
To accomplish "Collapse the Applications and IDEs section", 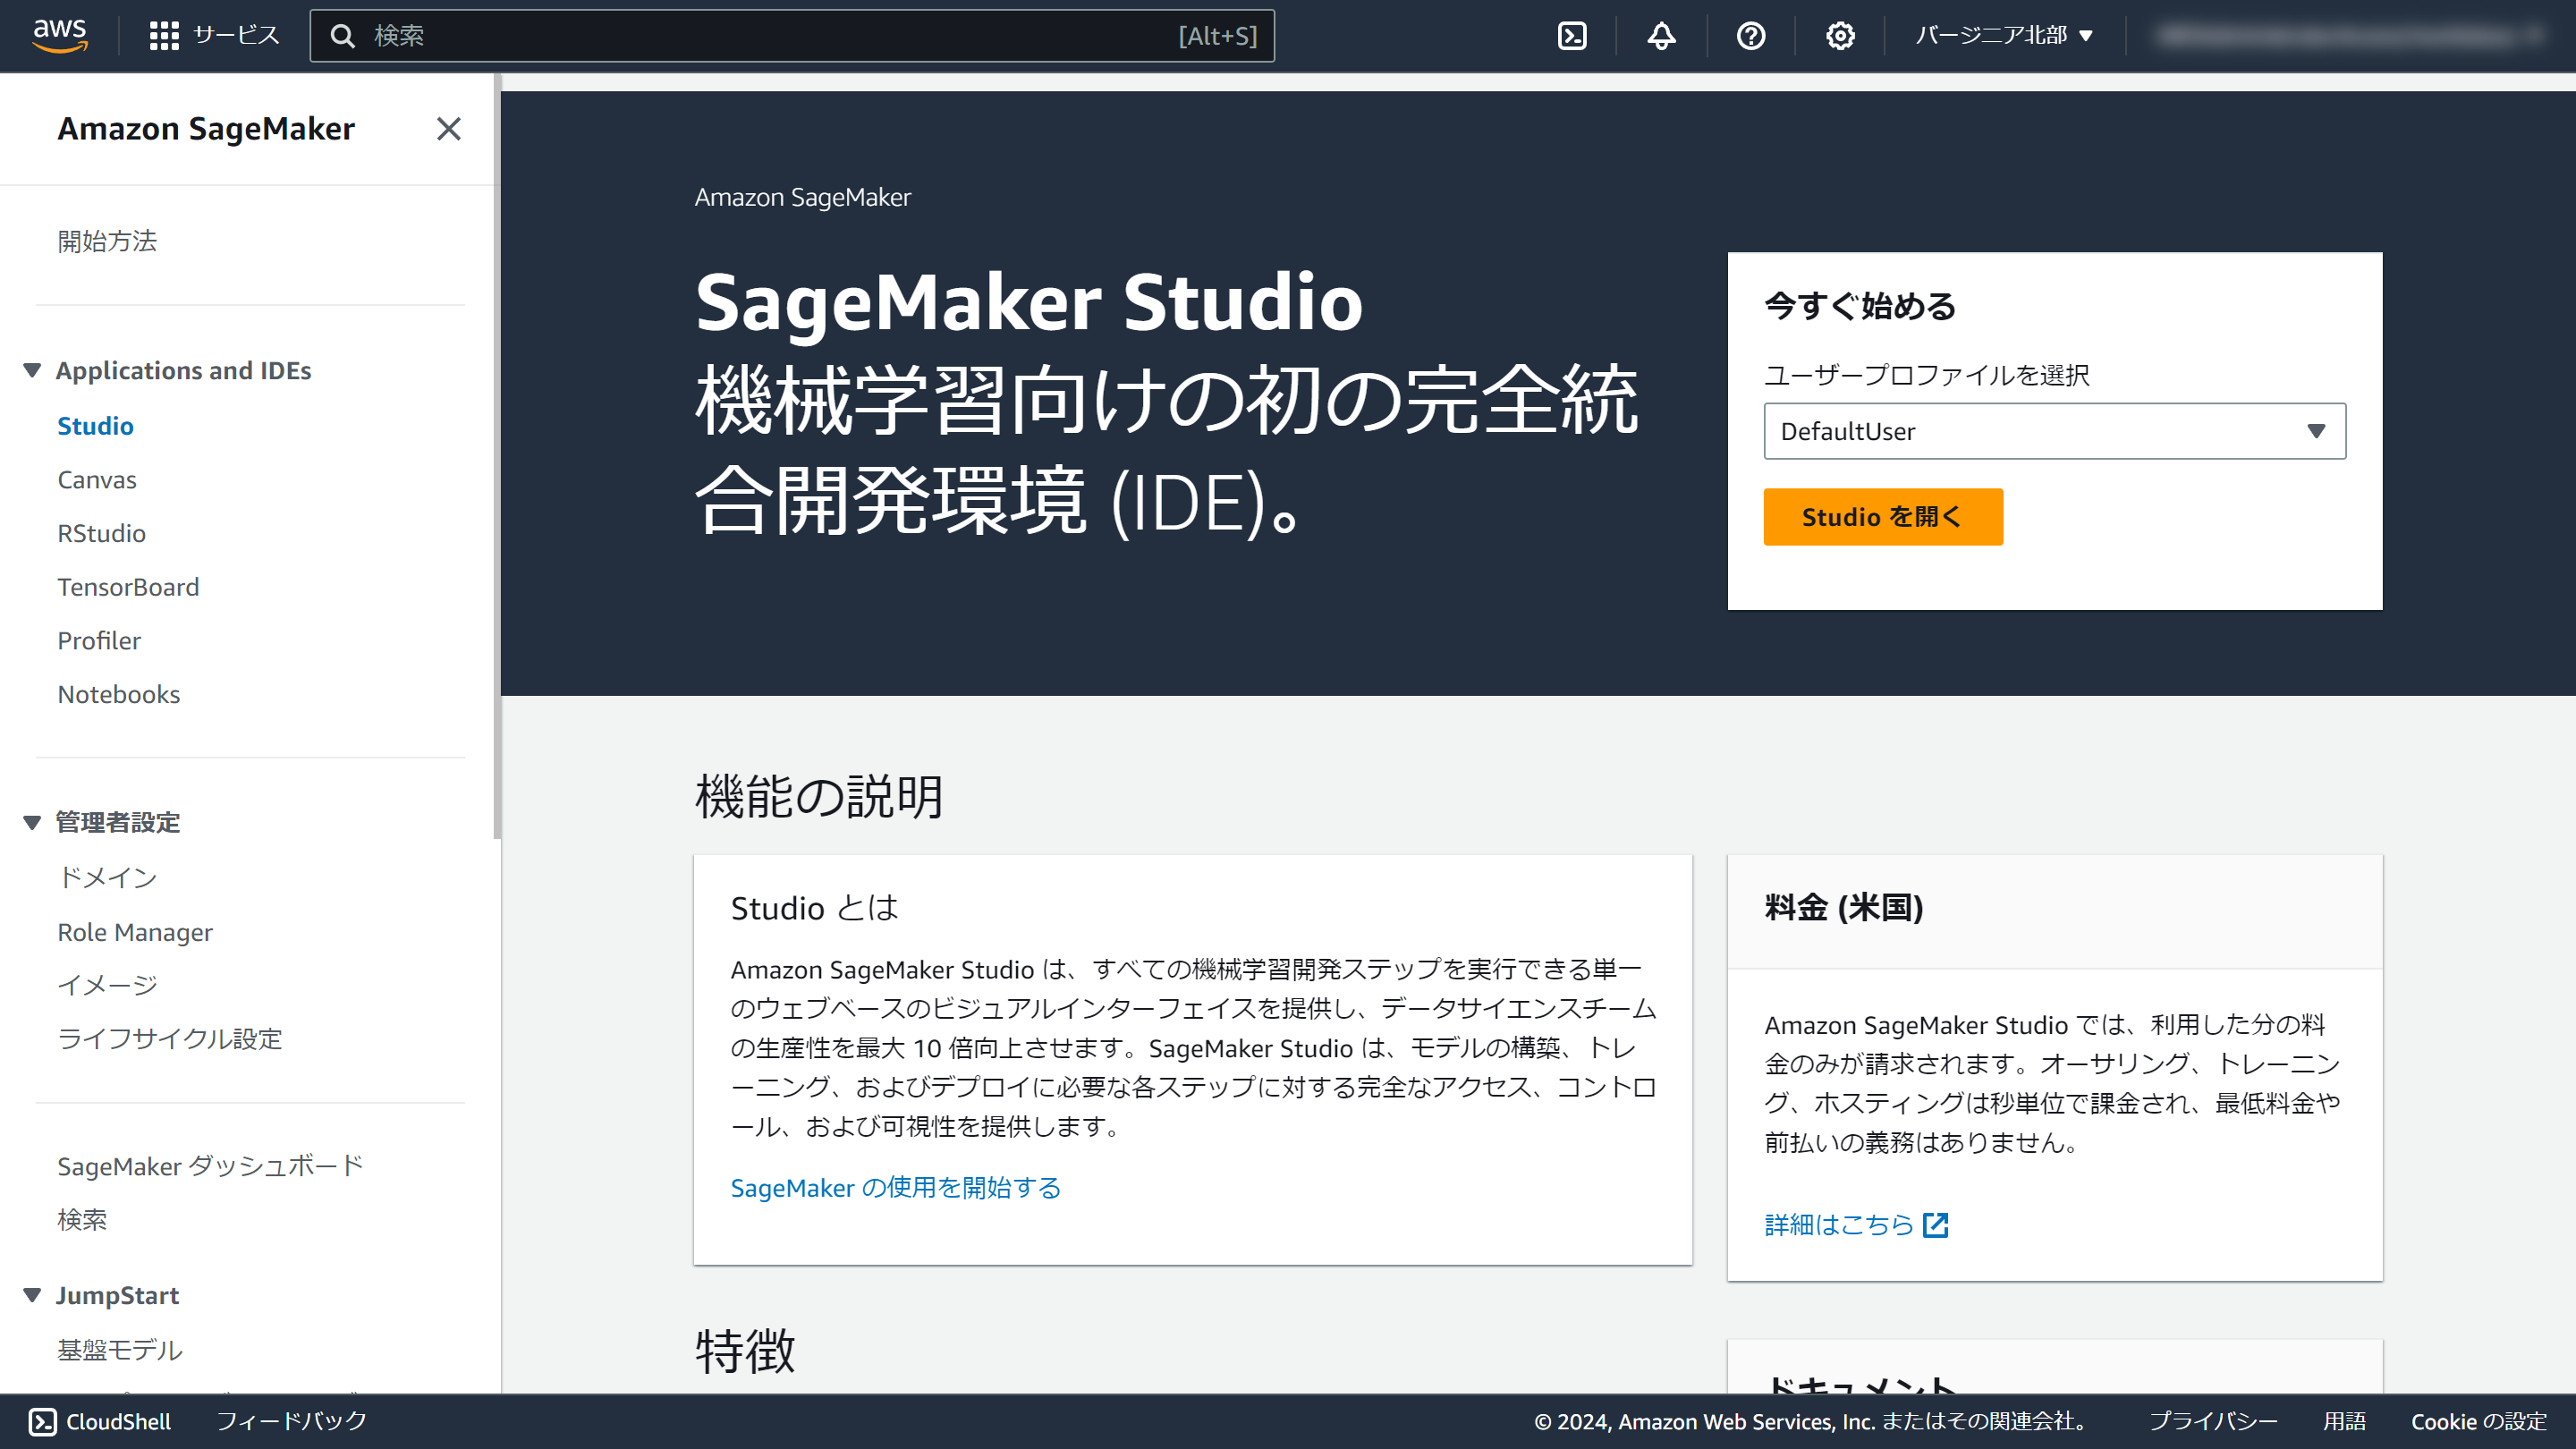I will (32, 369).
